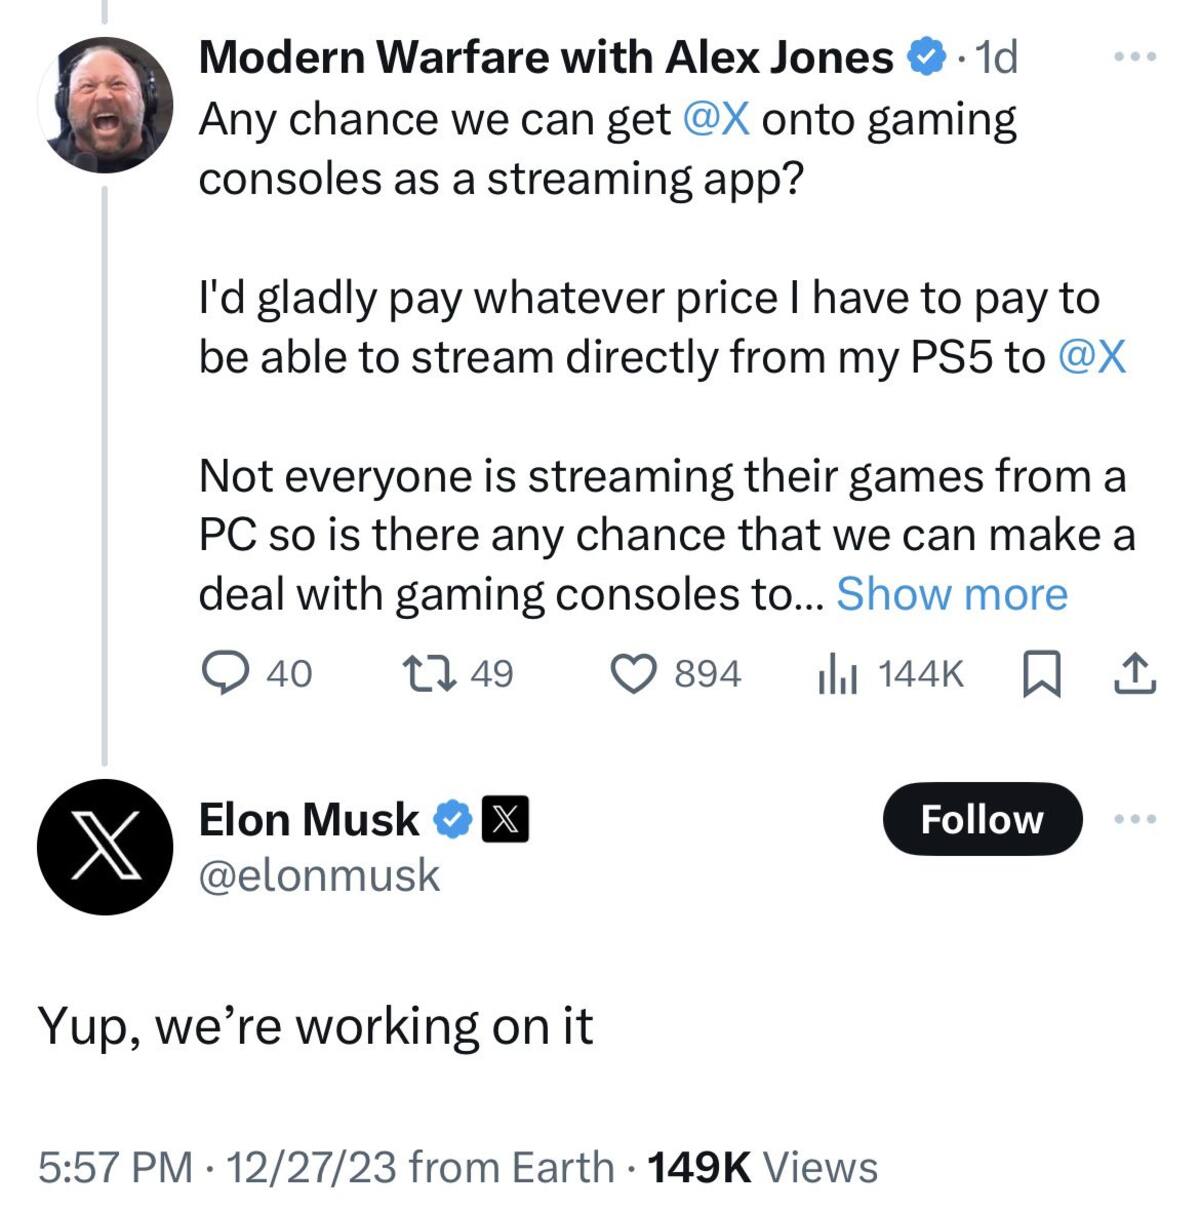Open @elonmusk handle profile
Image resolution: width=1200 pixels, height=1210 pixels.
320,876
